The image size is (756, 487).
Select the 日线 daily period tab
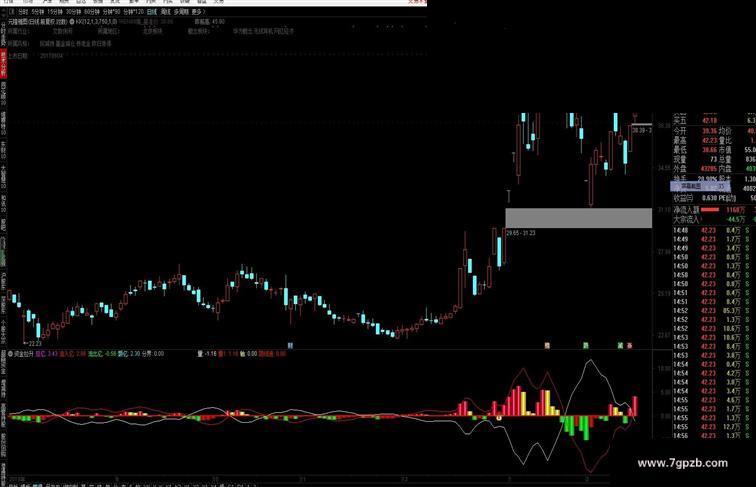pos(151,12)
